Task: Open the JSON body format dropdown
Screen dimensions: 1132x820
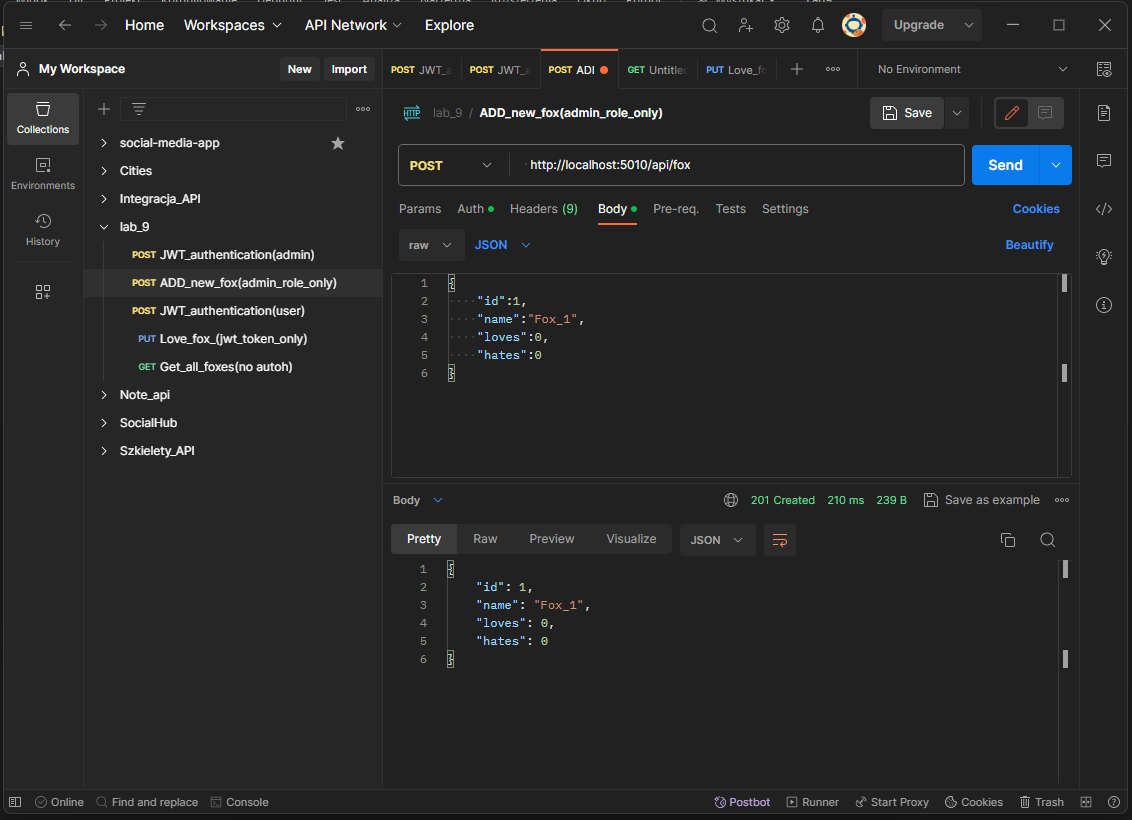Action: [502, 245]
